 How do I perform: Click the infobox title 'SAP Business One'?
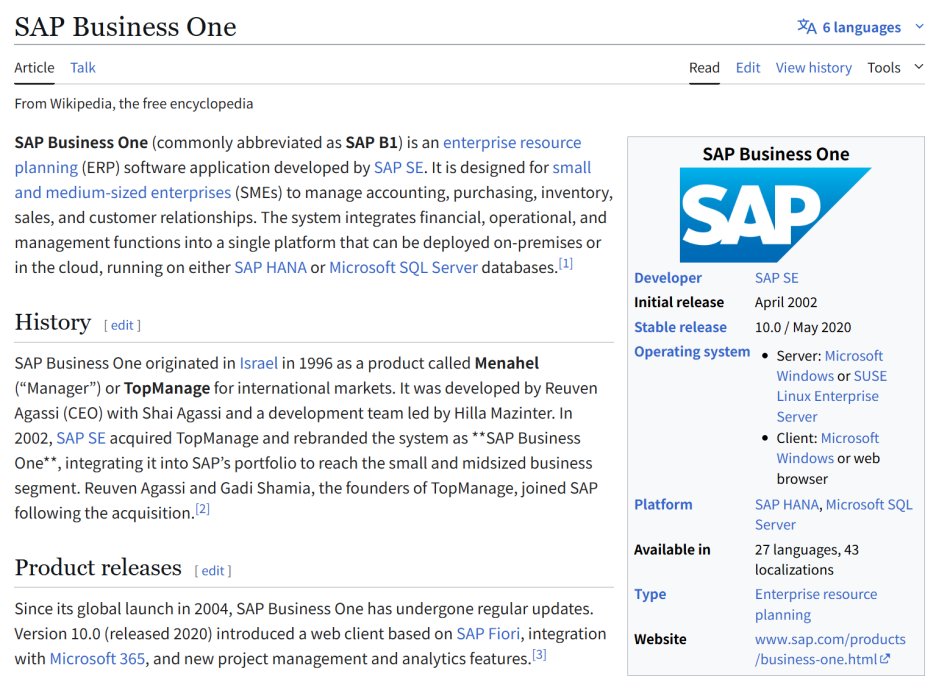775,154
